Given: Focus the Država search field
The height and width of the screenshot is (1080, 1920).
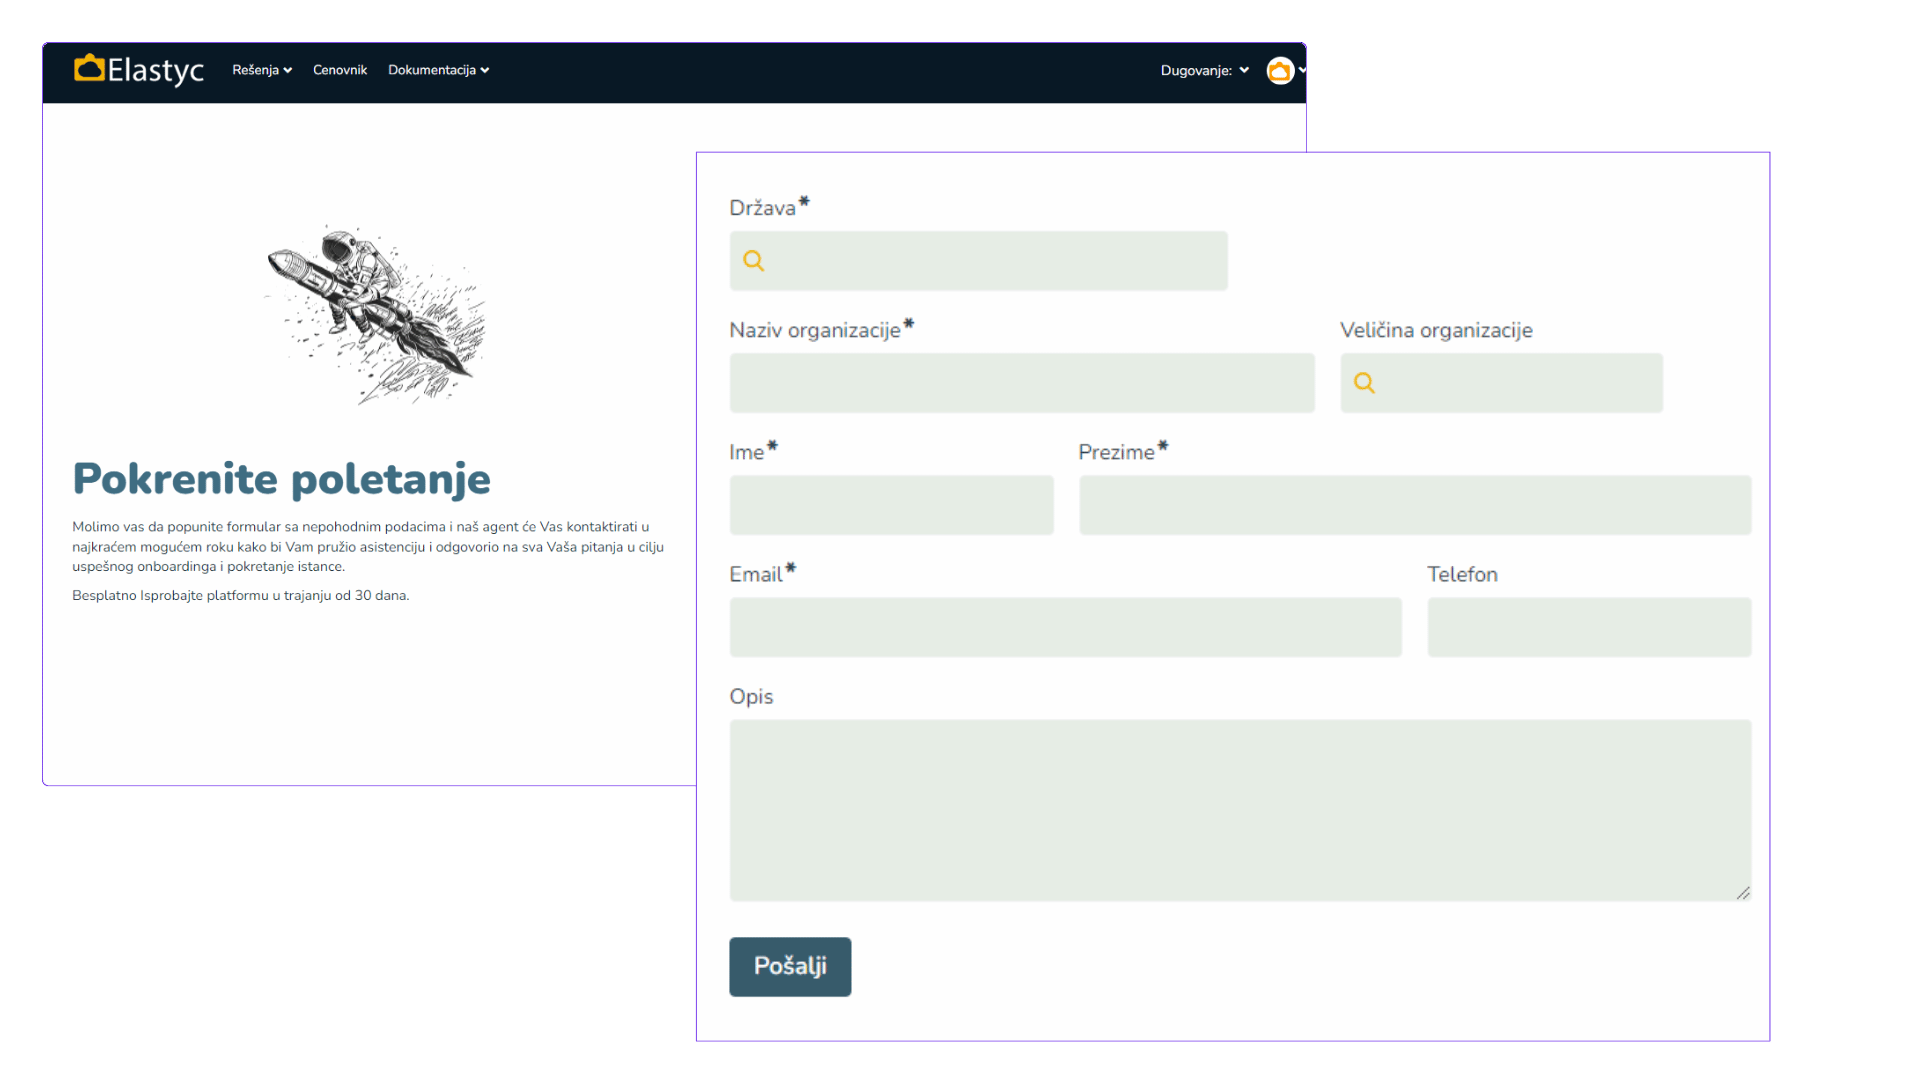Looking at the screenshot, I should [x=978, y=261].
